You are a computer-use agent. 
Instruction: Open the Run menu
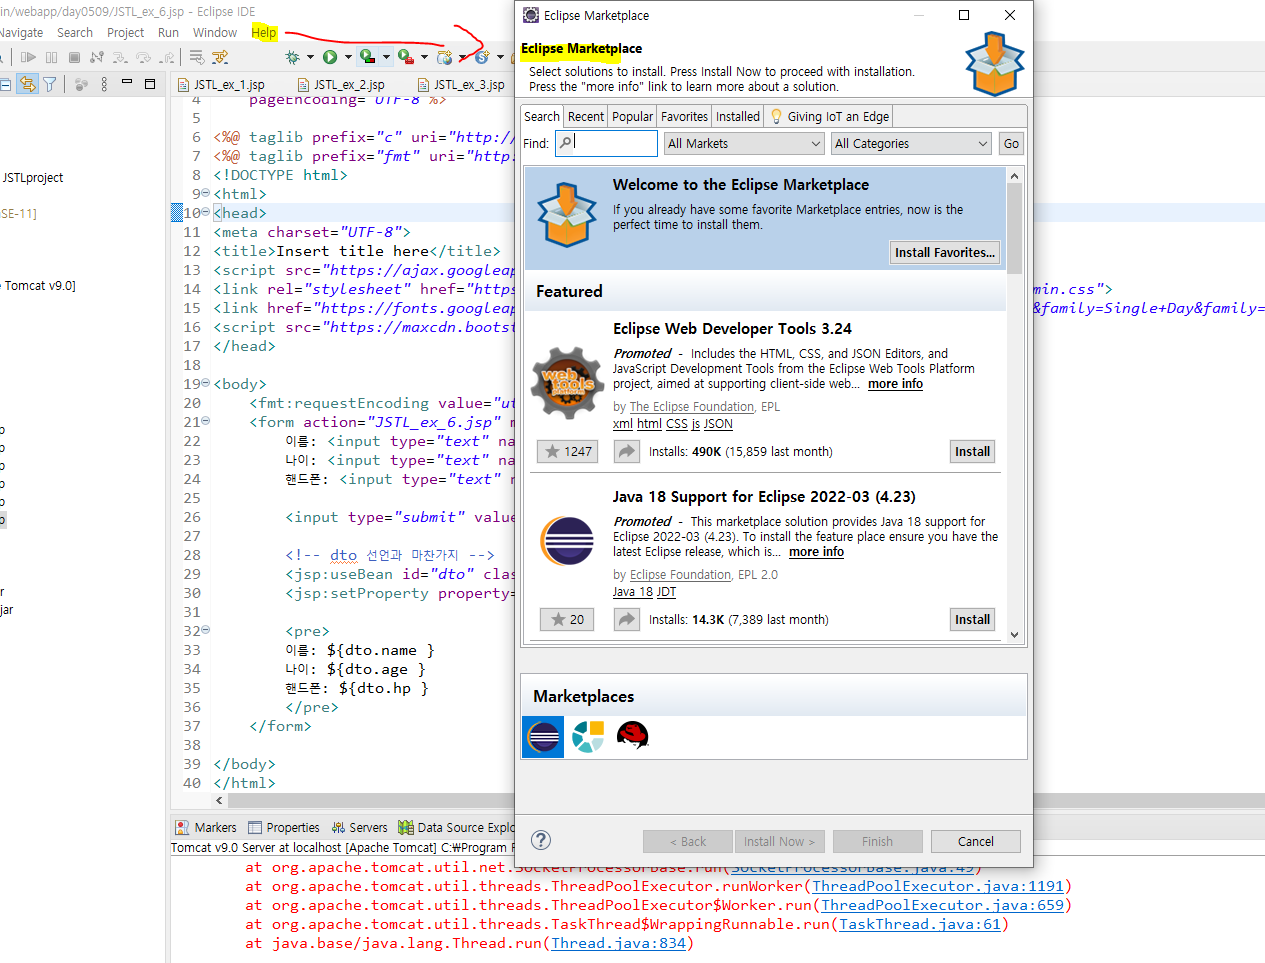pos(168,33)
